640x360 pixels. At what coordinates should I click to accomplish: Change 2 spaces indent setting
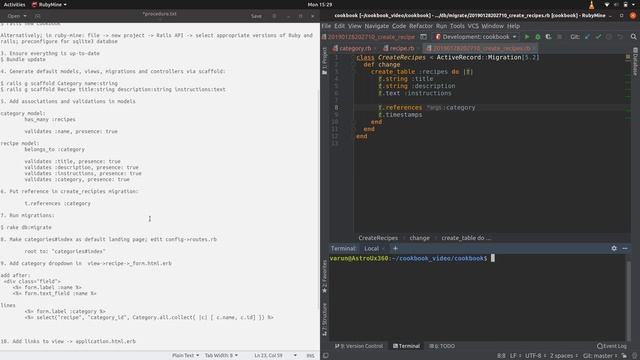pos(564,356)
